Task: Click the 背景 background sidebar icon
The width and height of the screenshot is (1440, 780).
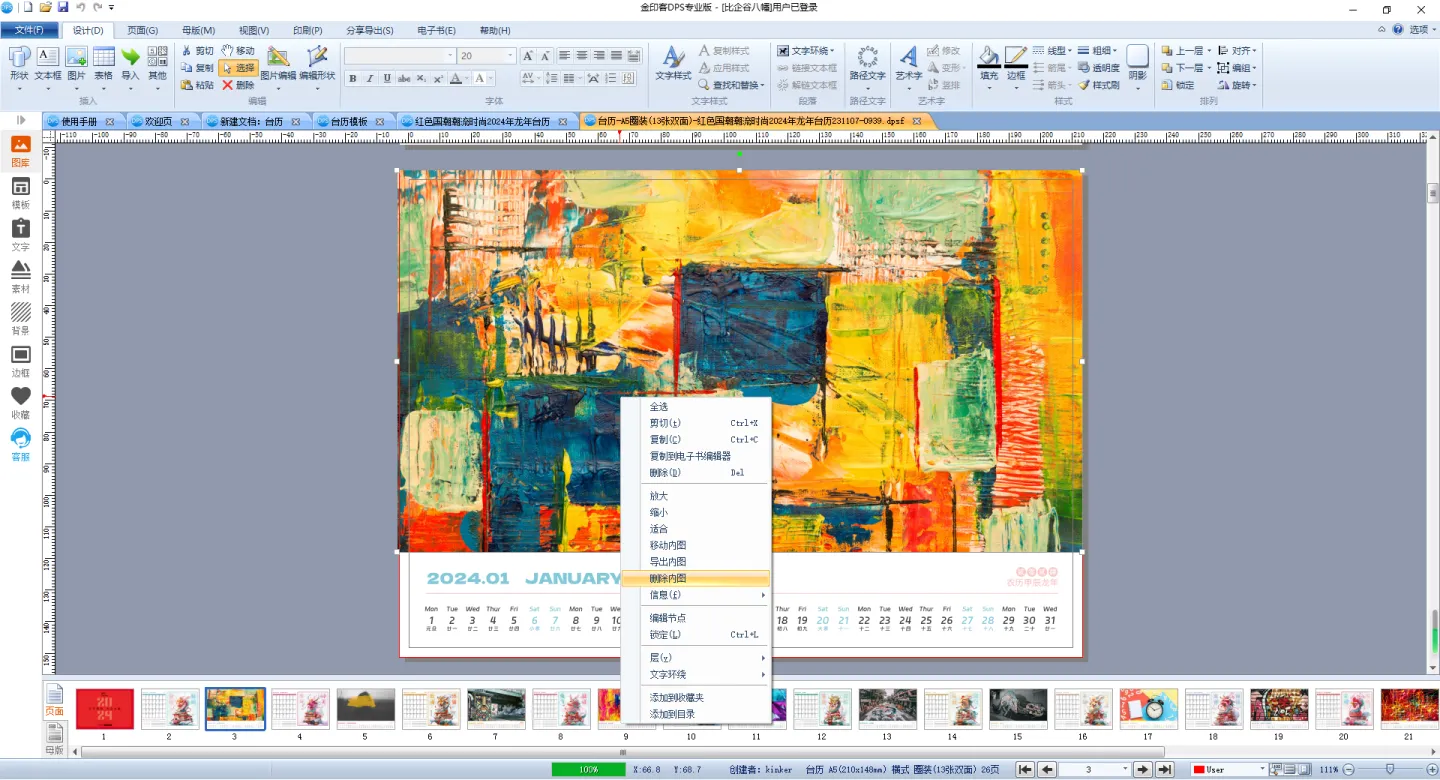Action: pyautogui.click(x=20, y=318)
